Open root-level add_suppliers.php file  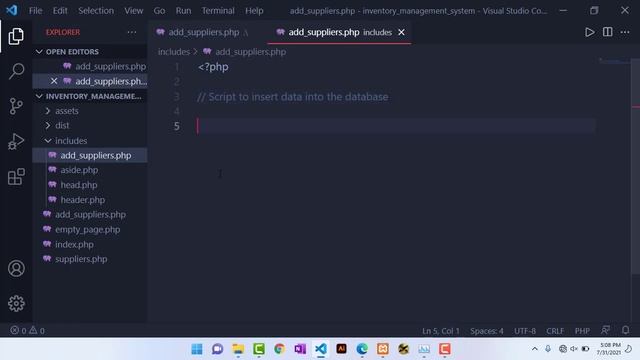[90, 214]
